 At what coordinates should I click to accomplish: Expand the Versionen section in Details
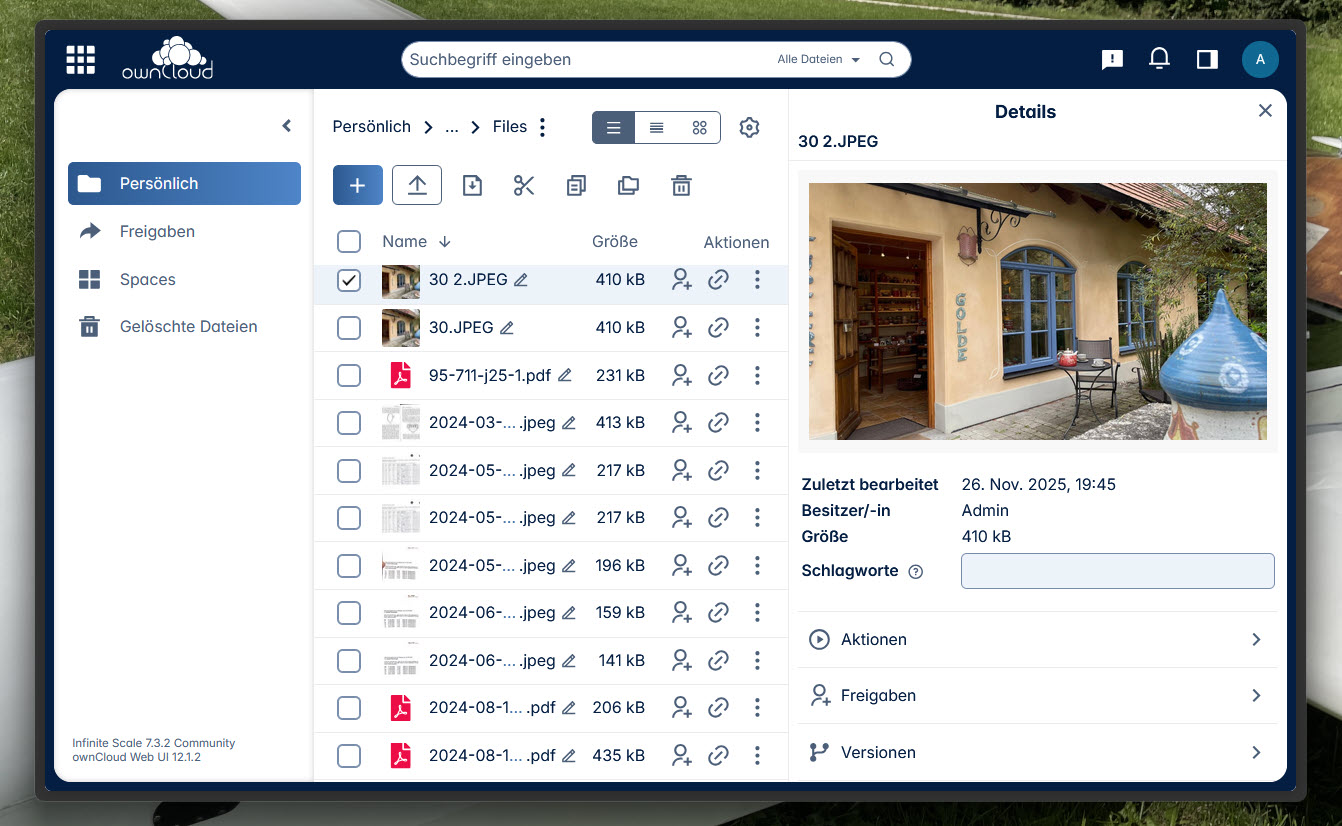pos(1037,752)
